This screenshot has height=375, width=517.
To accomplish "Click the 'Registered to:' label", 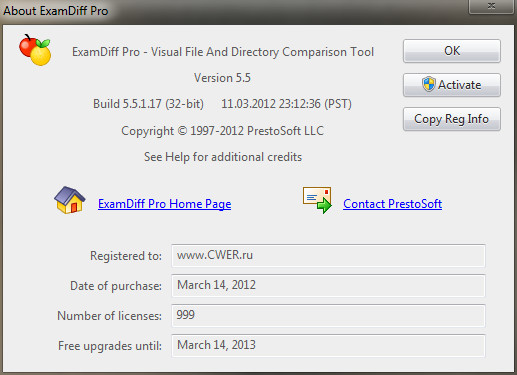I will 126,256.
